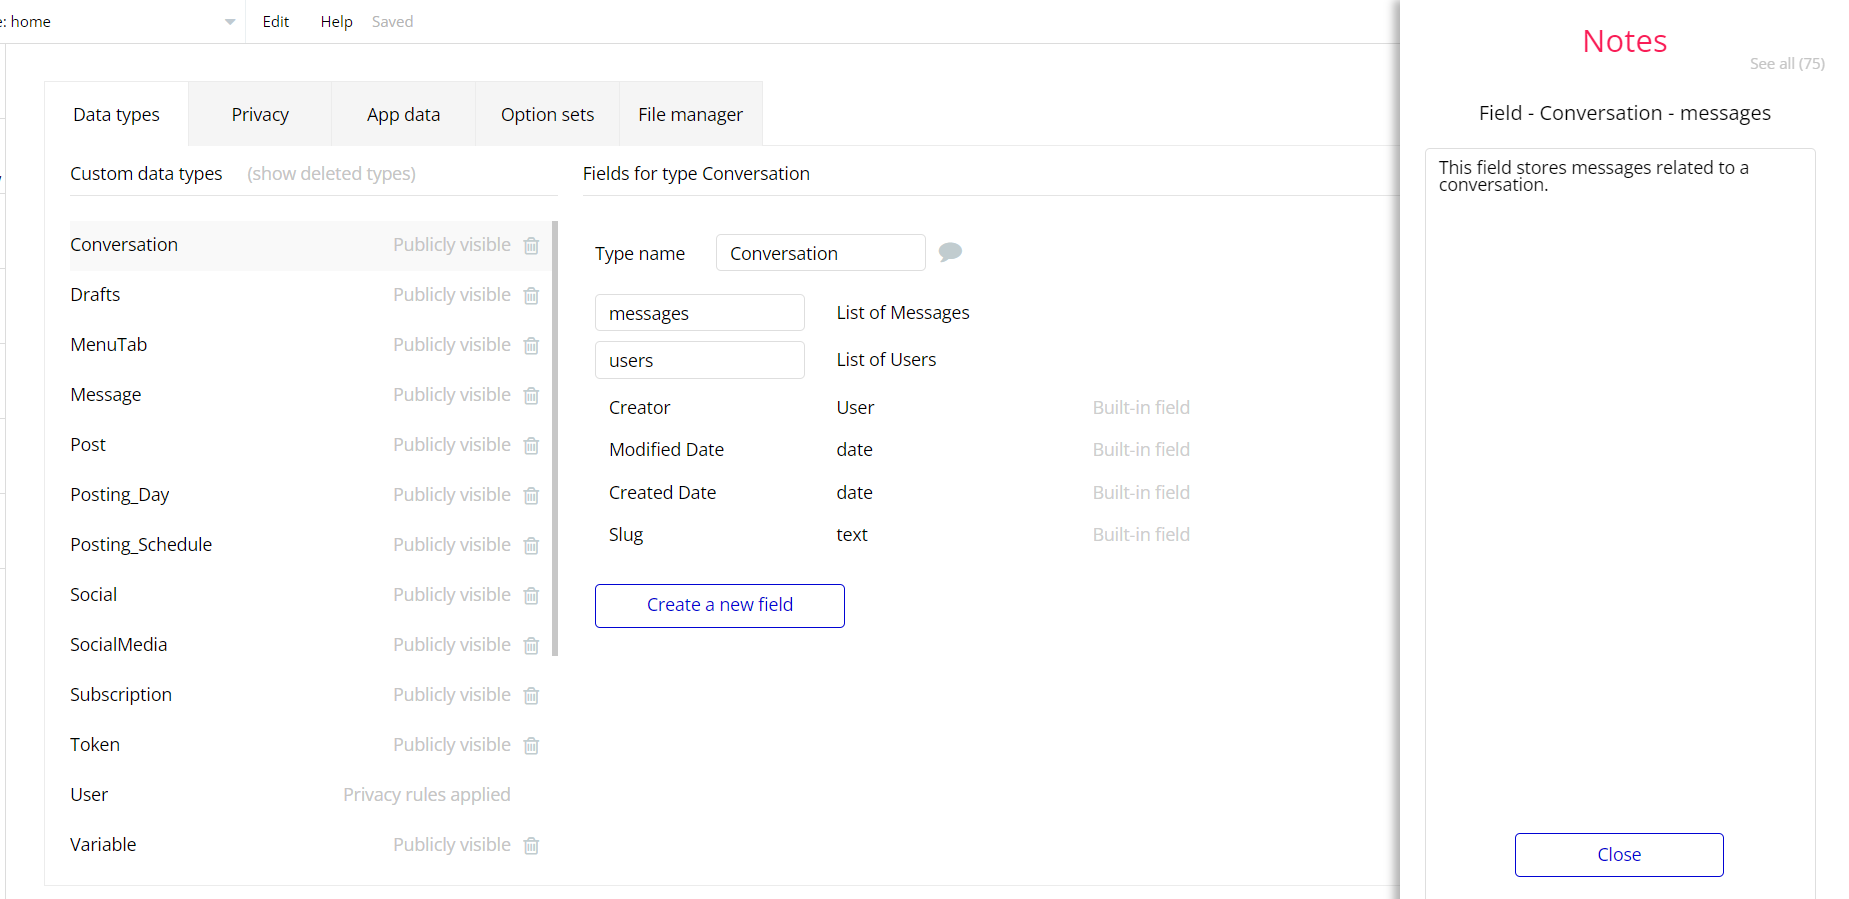Viewport: 1849px width, 899px height.
Task: Select the User data type in list
Action: click(x=89, y=795)
